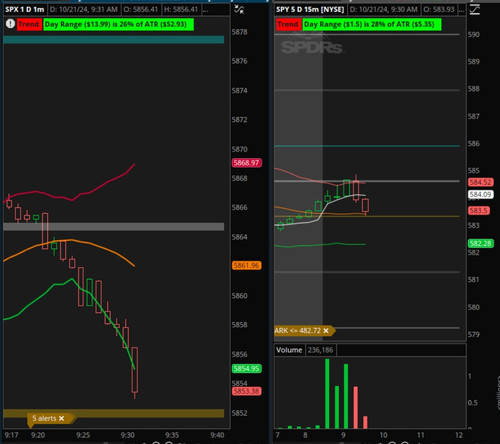Click SPX high value H: 5856.41

pyautogui.click(x=181, y=9)
